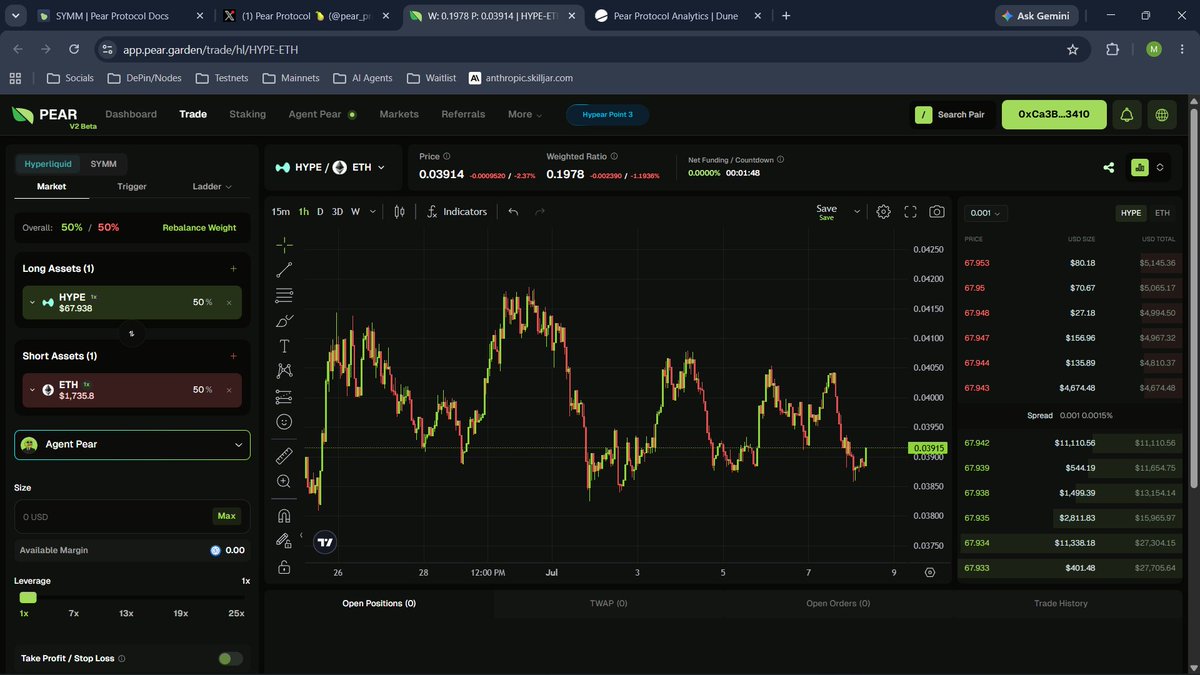Click the Max size button
Screen dimensions: 1200x675
[227, 516]
